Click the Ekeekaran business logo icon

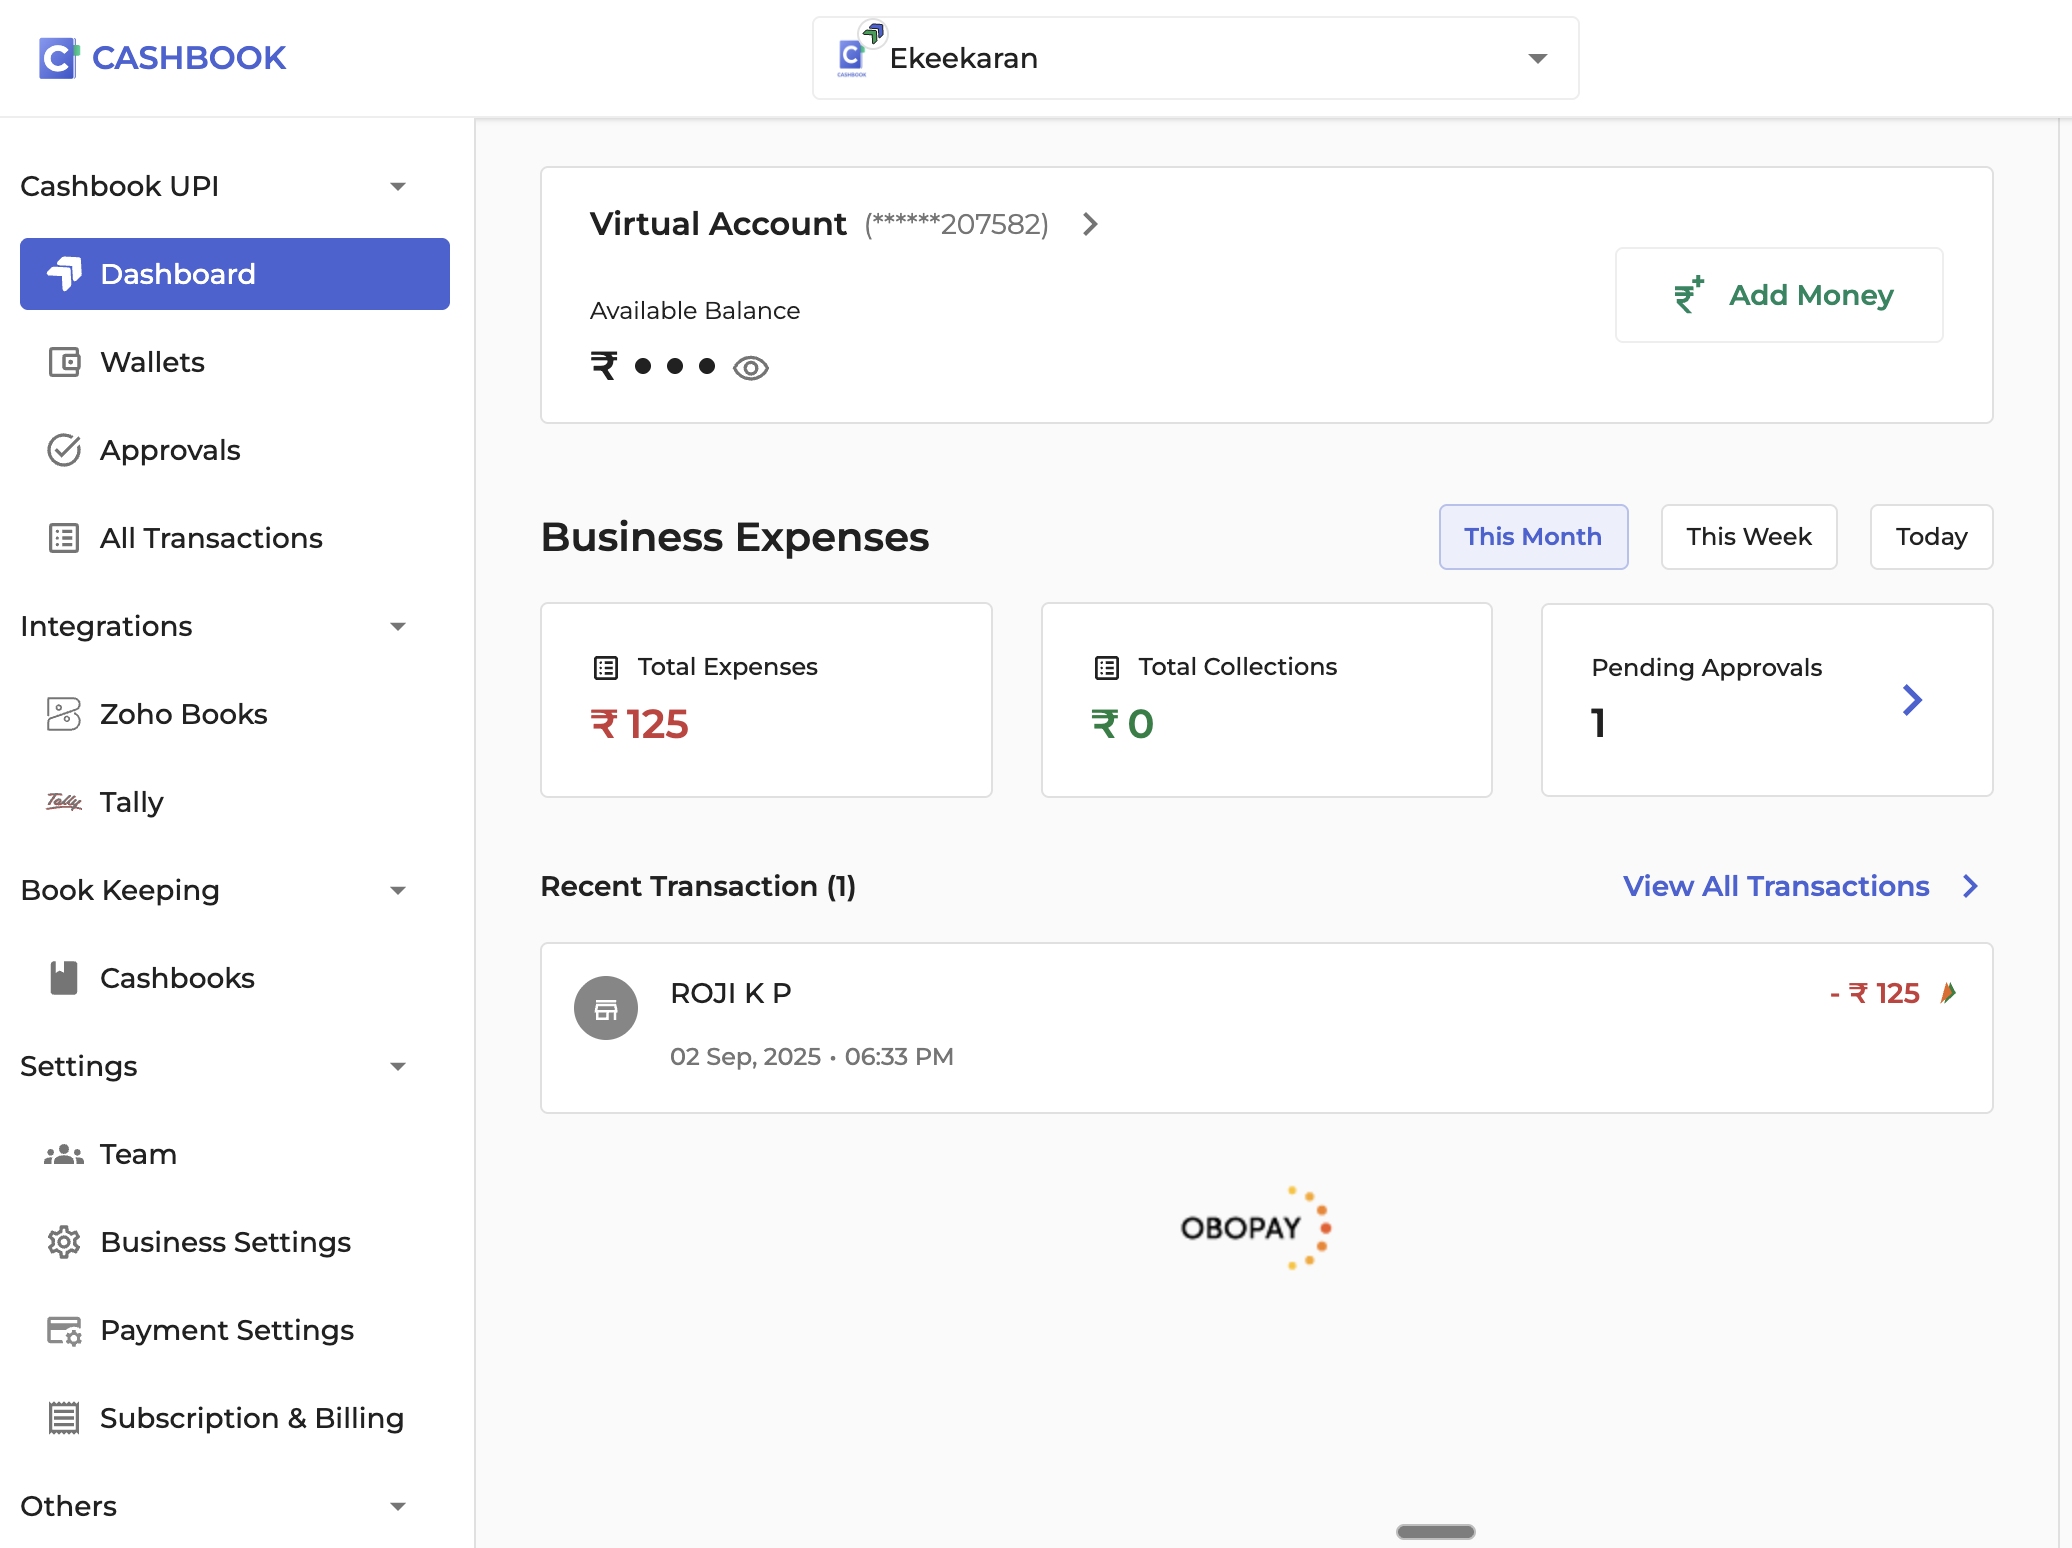point(852,58)
